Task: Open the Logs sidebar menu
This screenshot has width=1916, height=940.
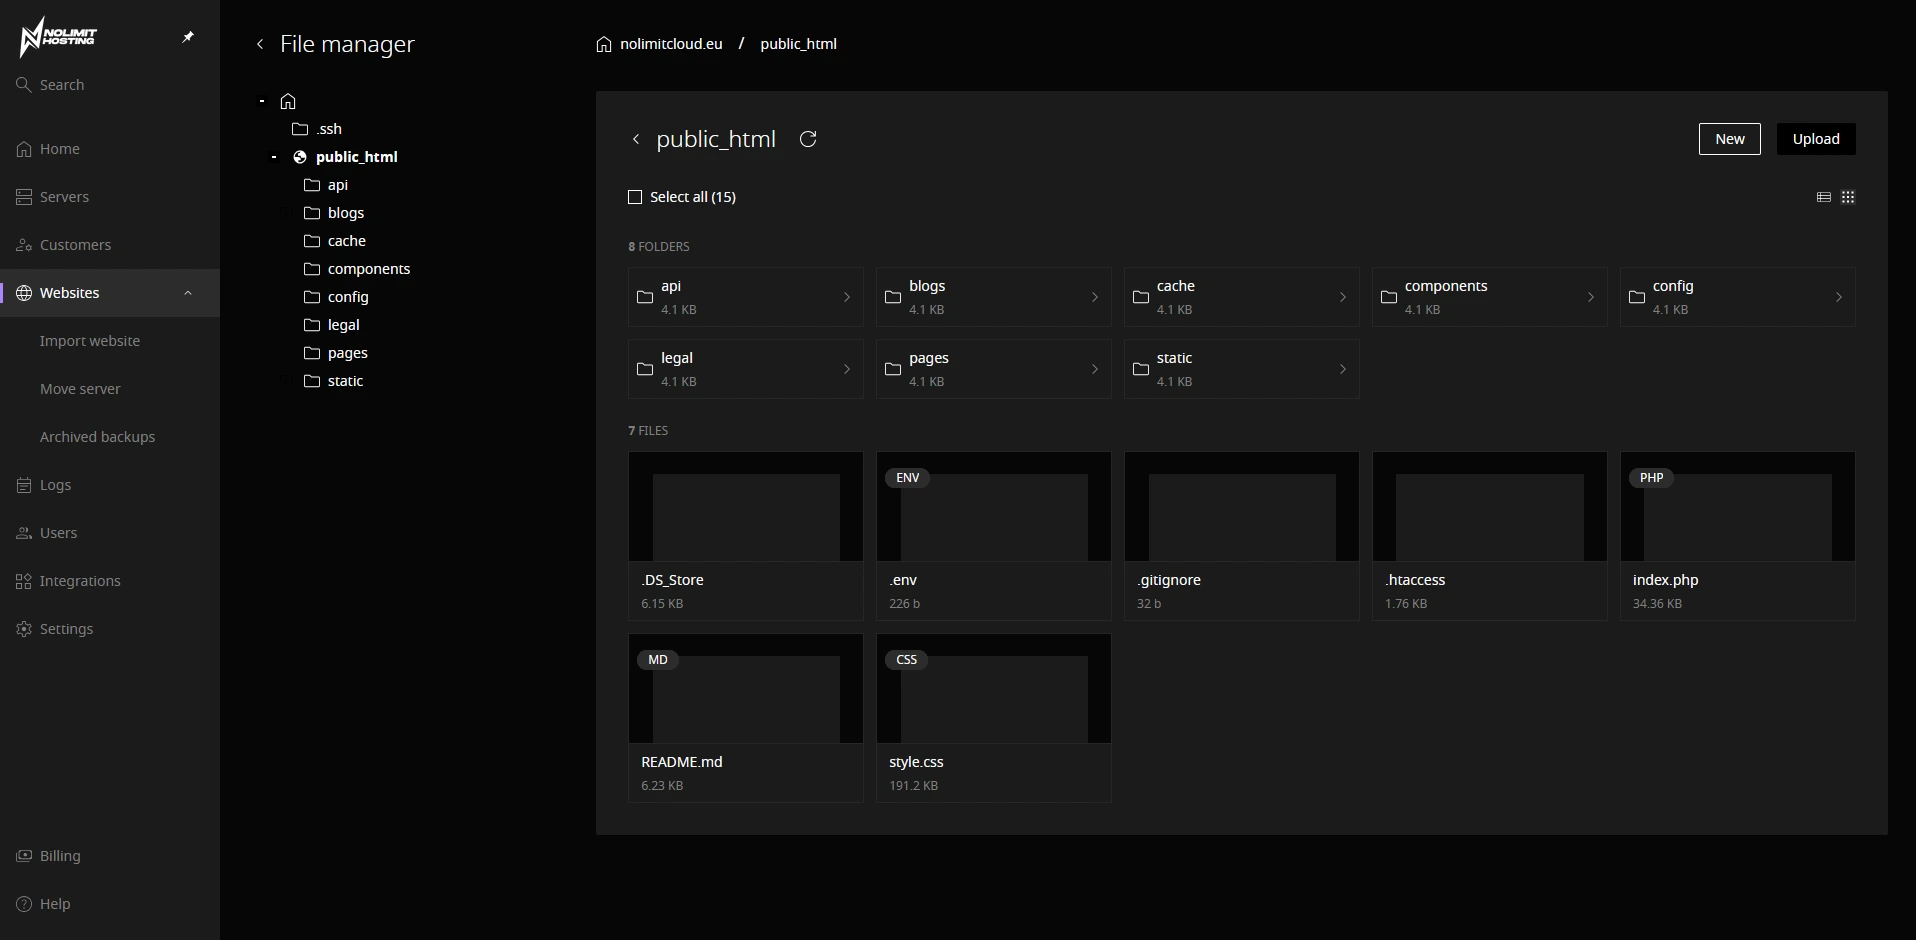Action: 110,485
